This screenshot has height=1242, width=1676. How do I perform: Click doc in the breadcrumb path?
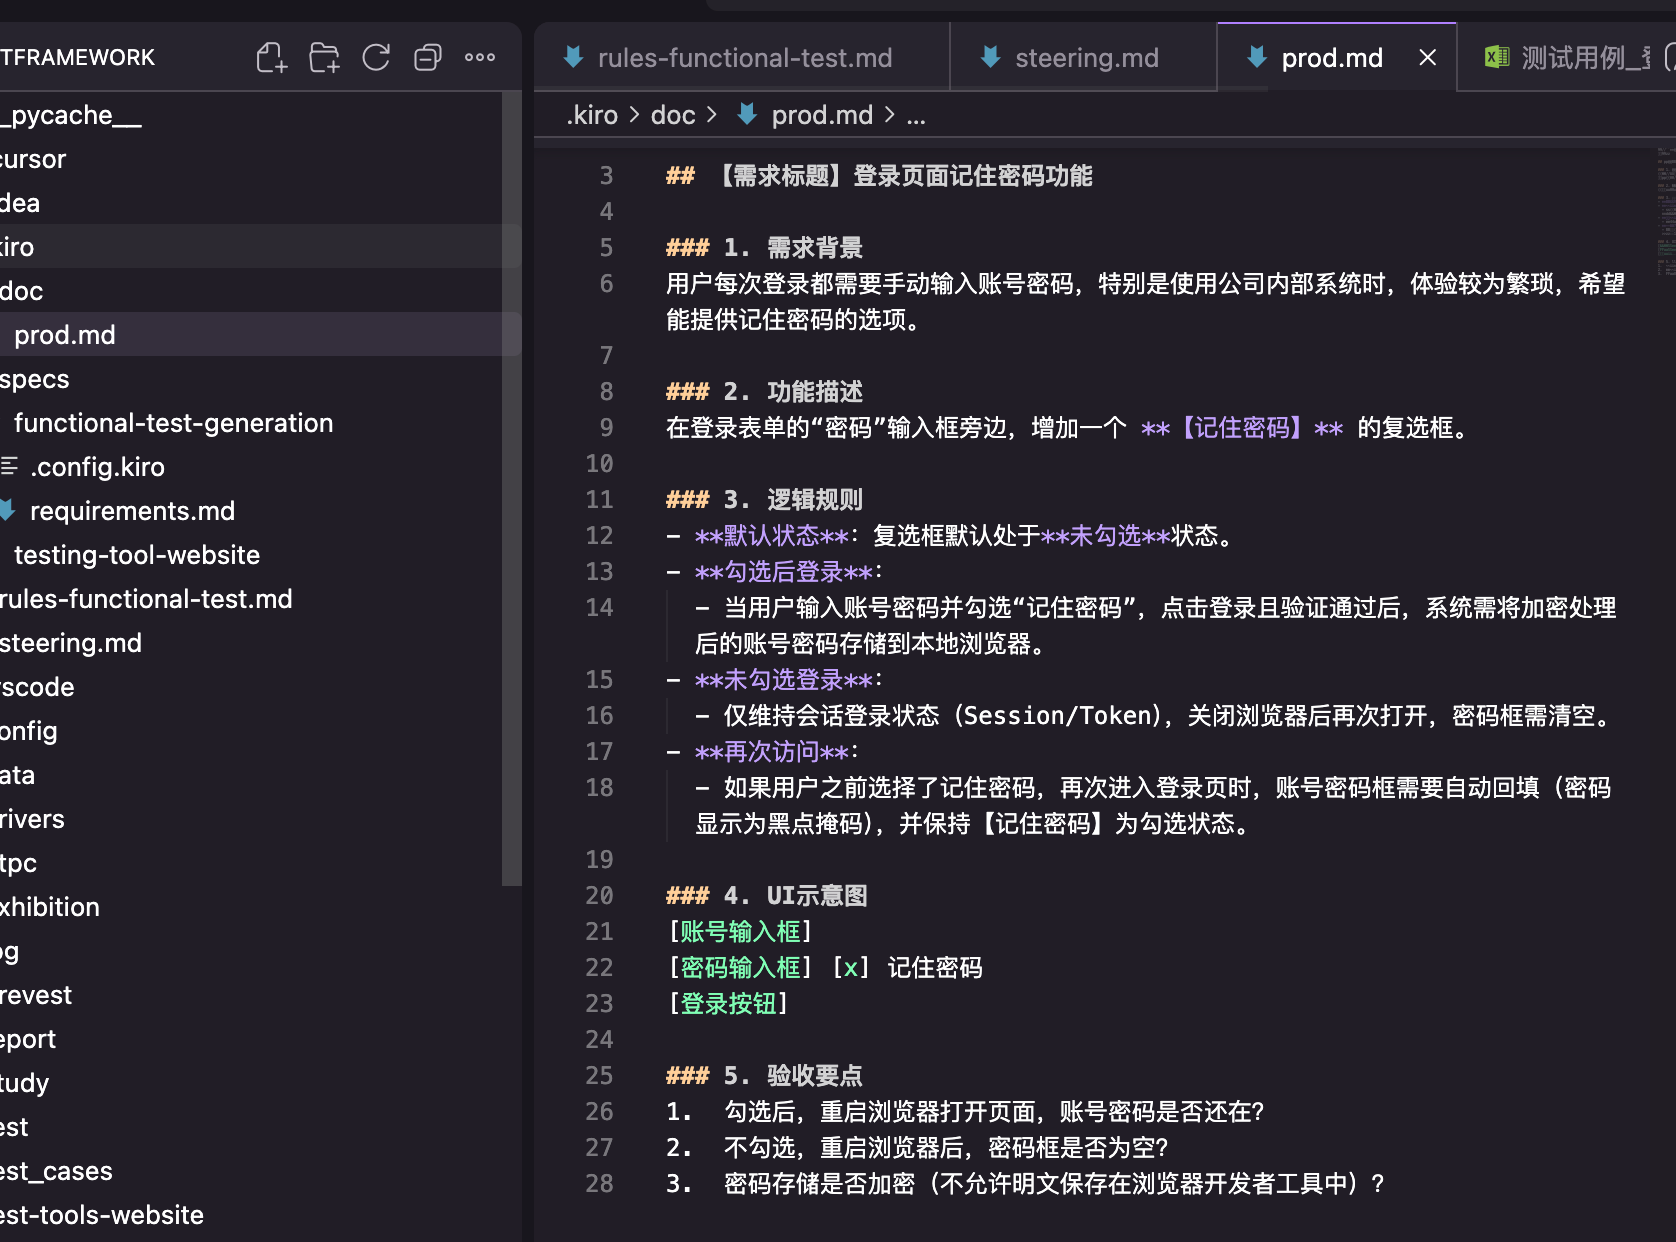(672, 115)
